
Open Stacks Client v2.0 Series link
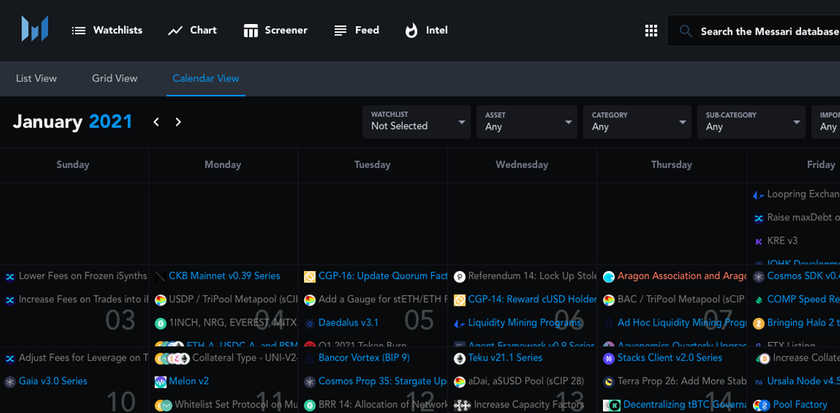pyautogui.click(x=670, y=358)
